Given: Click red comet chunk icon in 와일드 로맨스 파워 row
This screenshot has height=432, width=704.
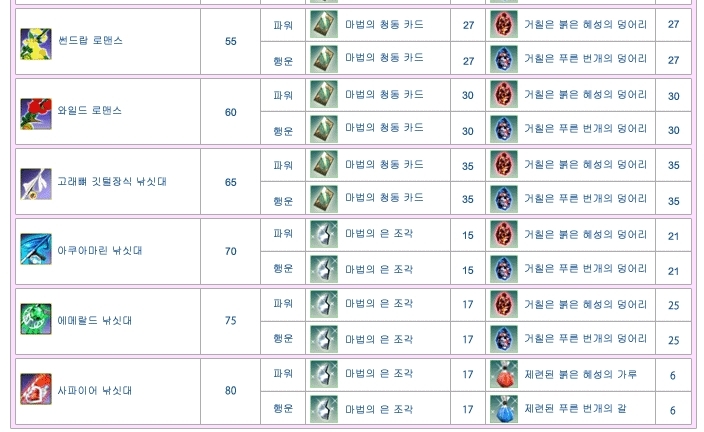Looking at the screenshot, I should (504, 95).
